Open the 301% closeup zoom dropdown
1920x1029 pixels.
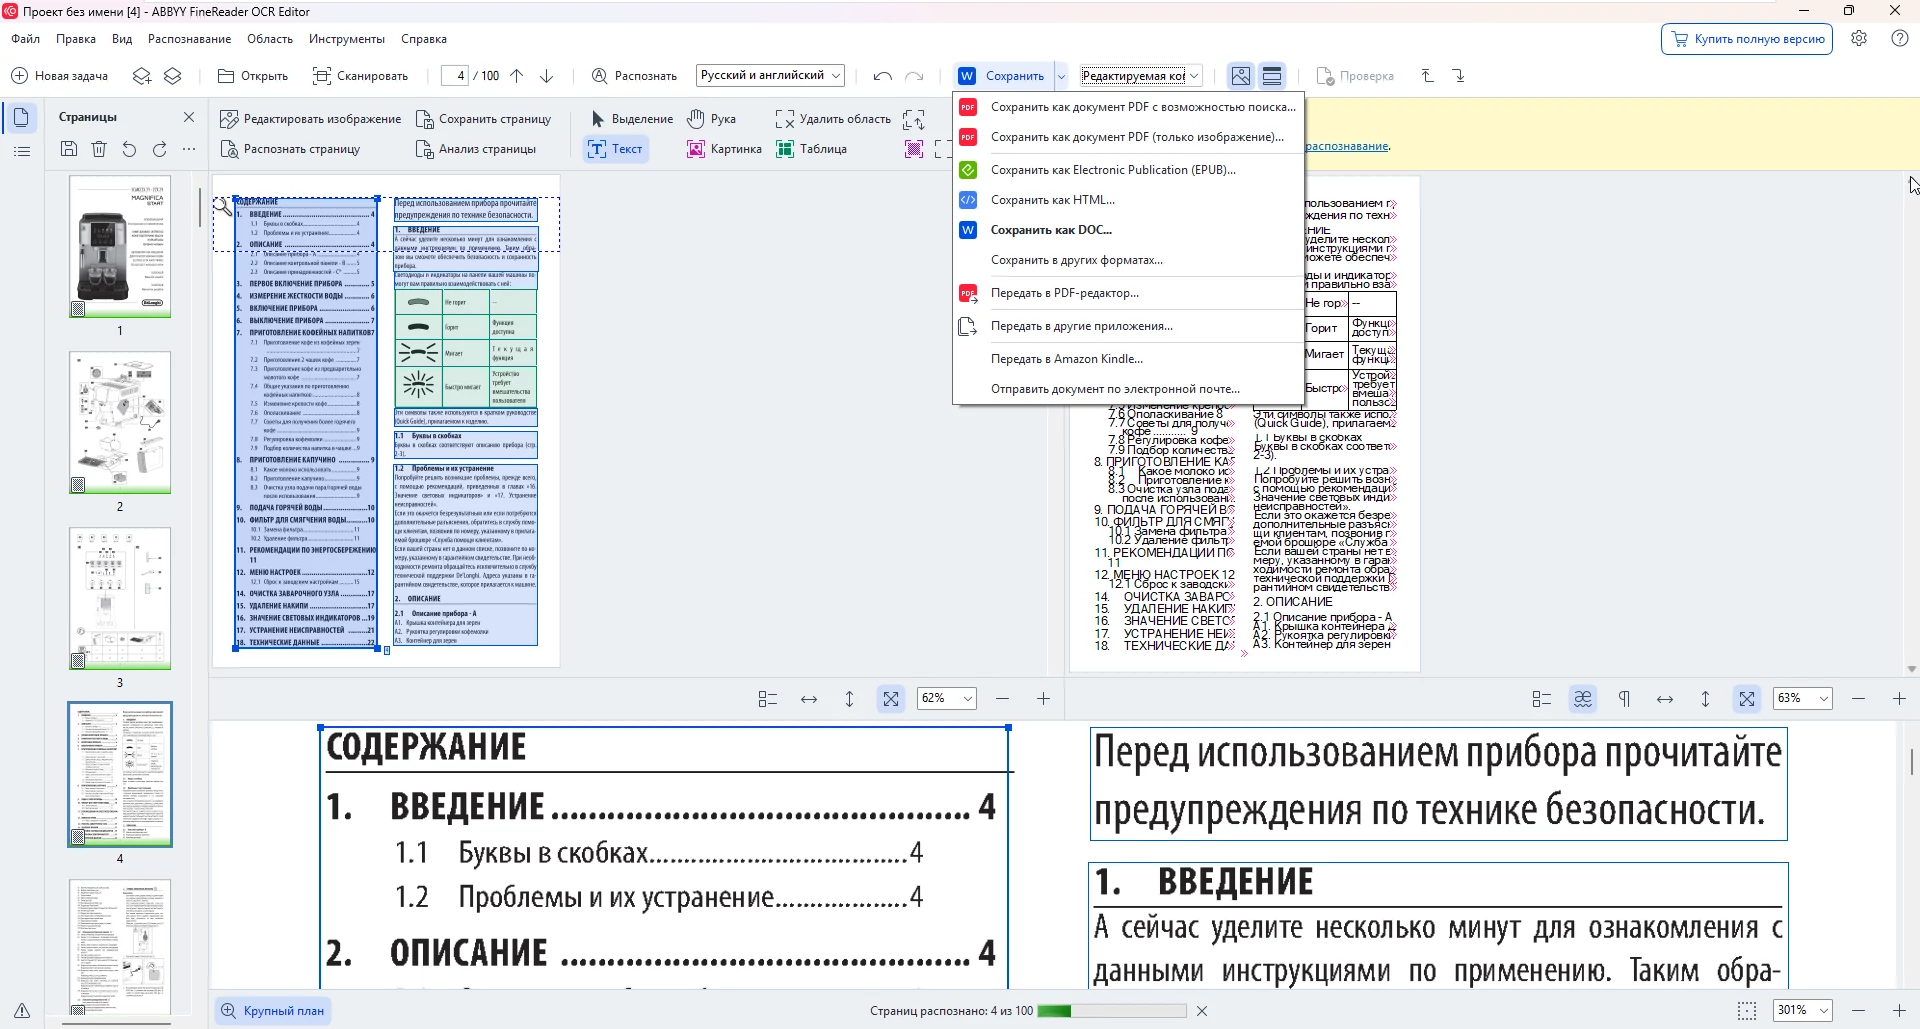coord(1803,1011)
